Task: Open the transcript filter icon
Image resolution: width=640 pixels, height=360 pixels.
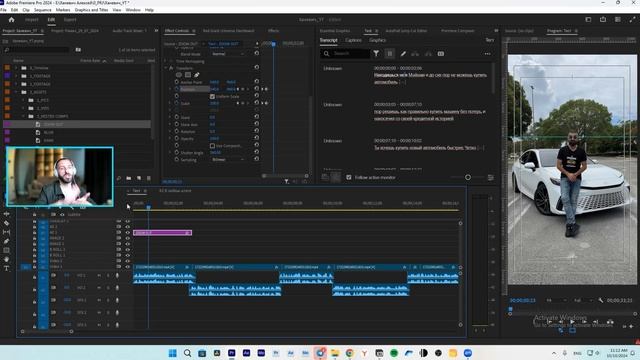Action: 376,53
